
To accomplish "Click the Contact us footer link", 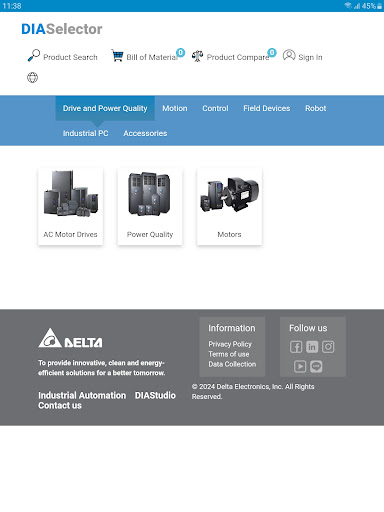I will pyautogui.click(x=60, y=405).
